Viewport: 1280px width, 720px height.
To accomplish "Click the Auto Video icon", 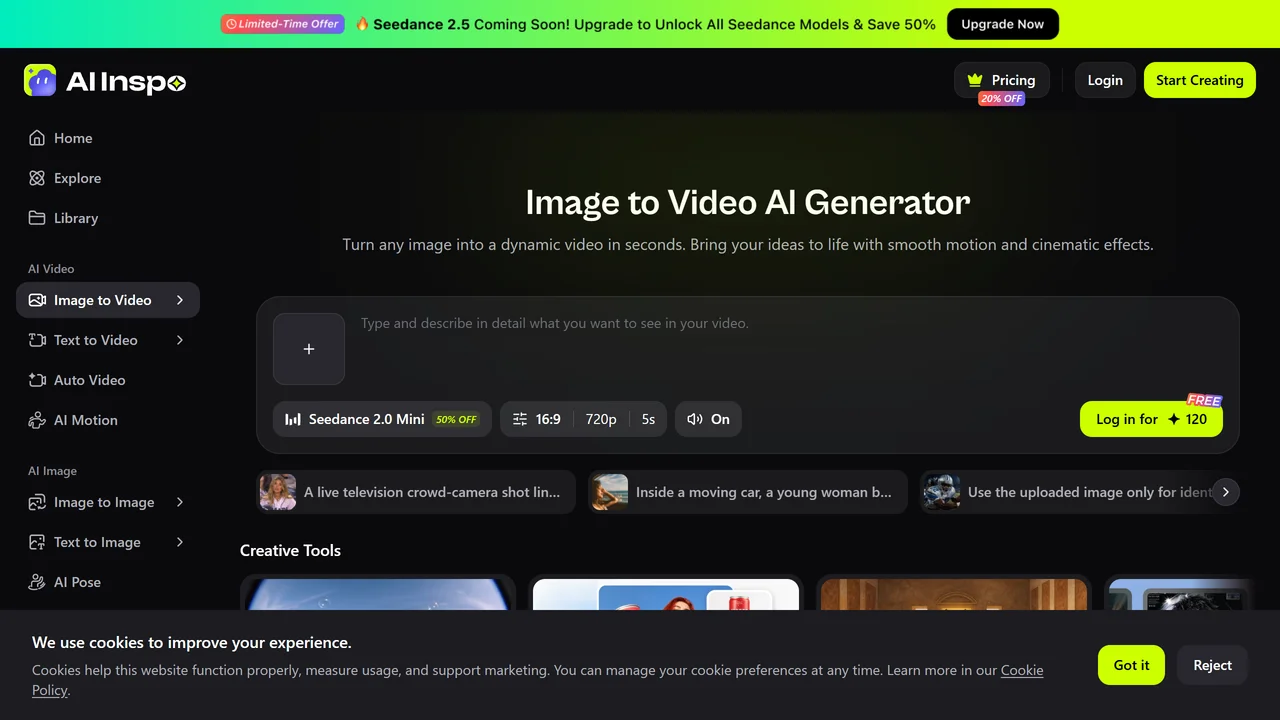I will tap(37, 380).
